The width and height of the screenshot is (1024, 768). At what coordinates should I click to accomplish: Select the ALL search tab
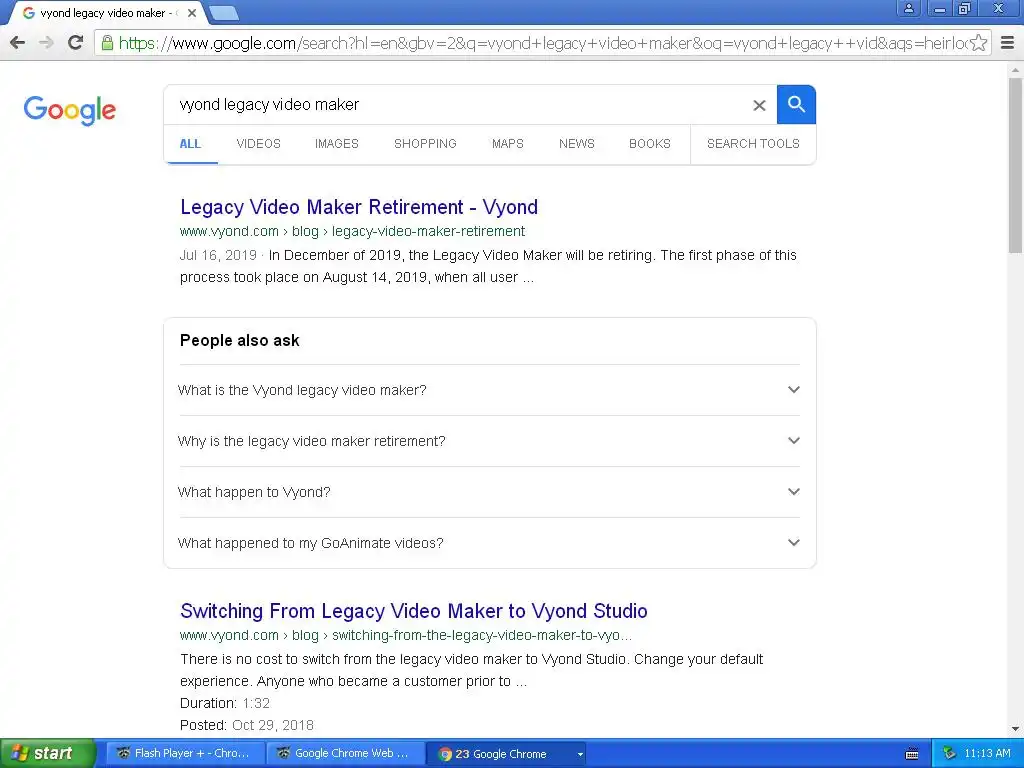coord(190,144)
